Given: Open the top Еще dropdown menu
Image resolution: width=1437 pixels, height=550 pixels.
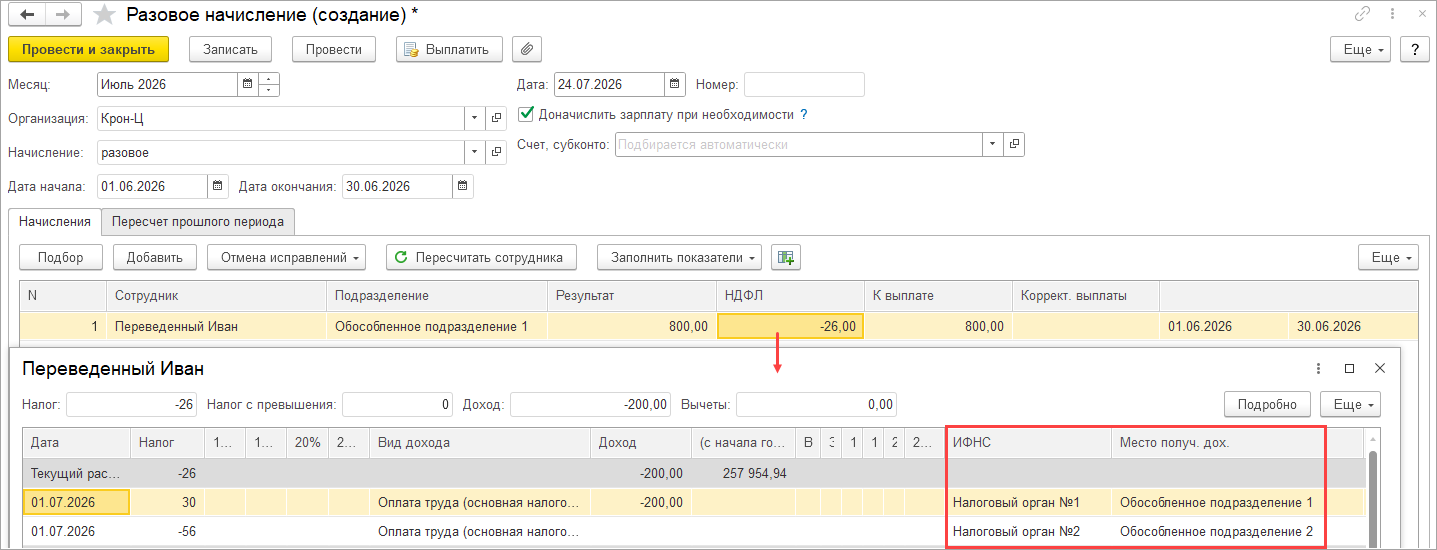Looking at the screenshot, I should pos(1361,49).
